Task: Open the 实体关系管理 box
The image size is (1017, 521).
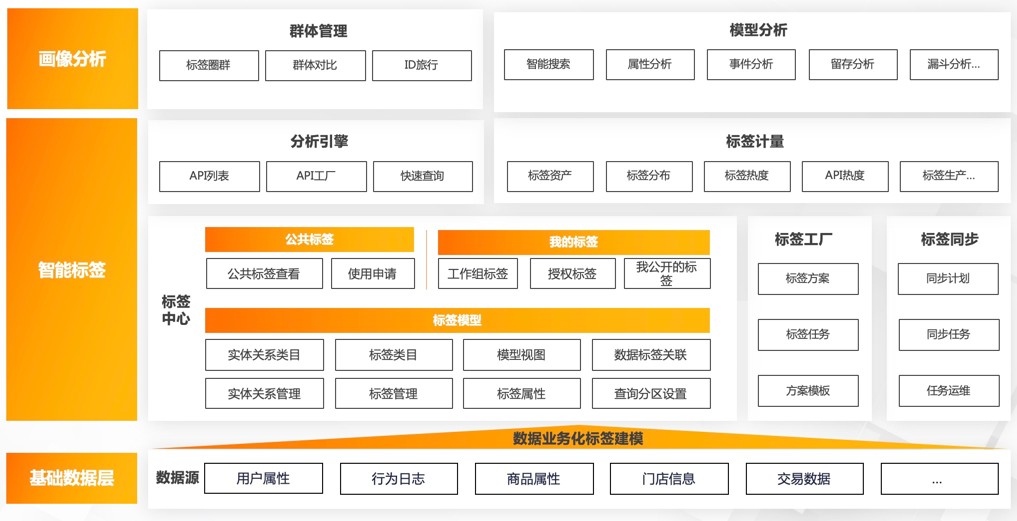Action: pos(264,393)
